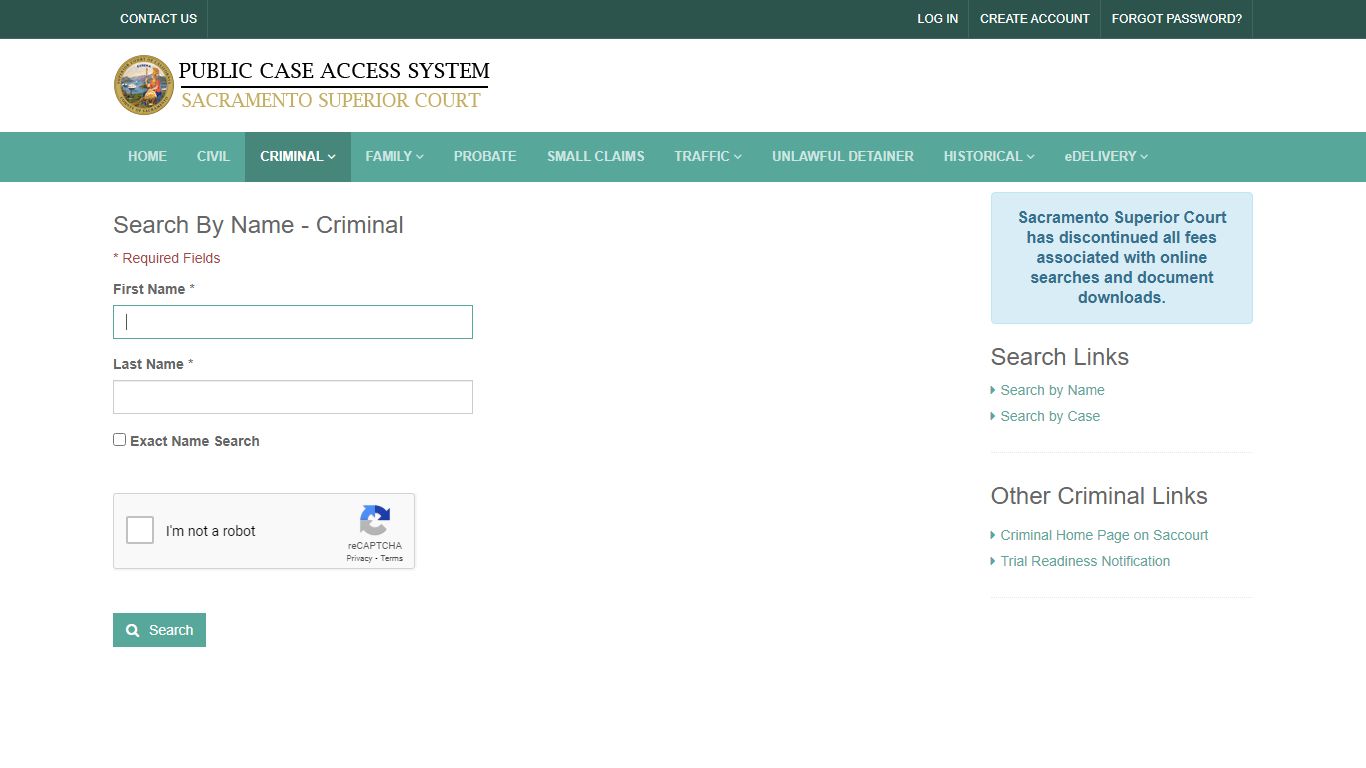Expand the eDELIVERY menu dropdown
This screenshot has height=768, width=1366.
(1106, 156)
